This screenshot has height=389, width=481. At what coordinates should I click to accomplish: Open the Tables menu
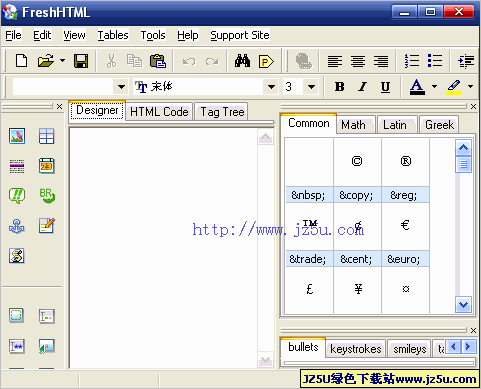(x=113, y=35)
